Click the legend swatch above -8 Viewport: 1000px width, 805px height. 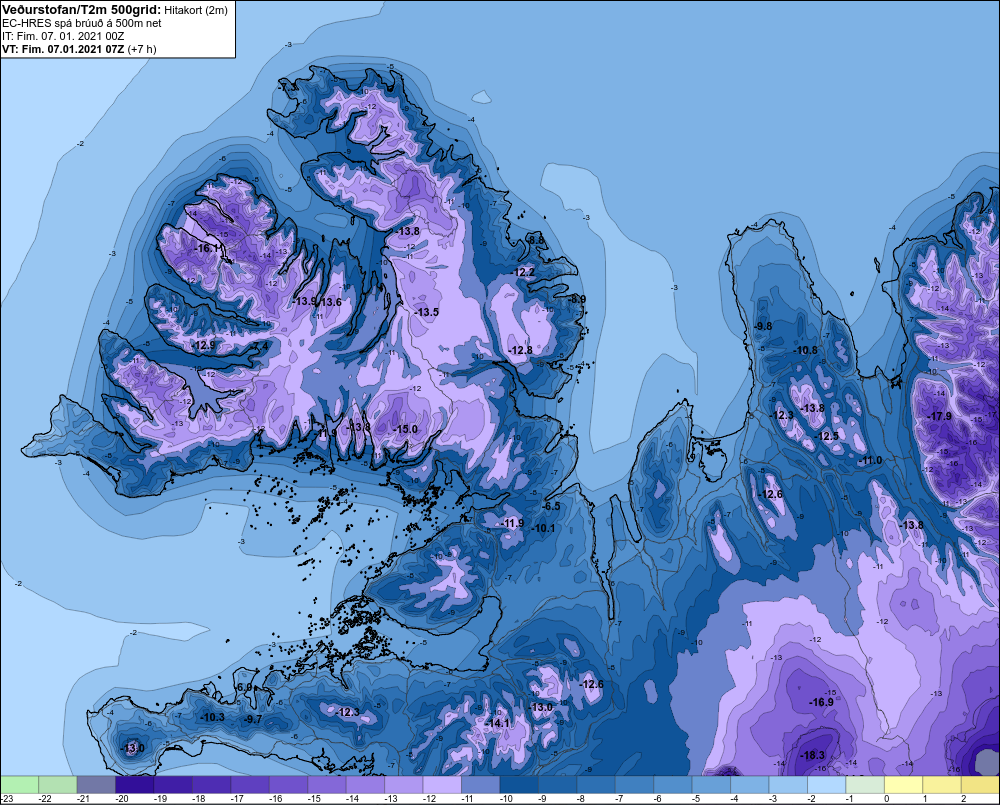[596, 784]
